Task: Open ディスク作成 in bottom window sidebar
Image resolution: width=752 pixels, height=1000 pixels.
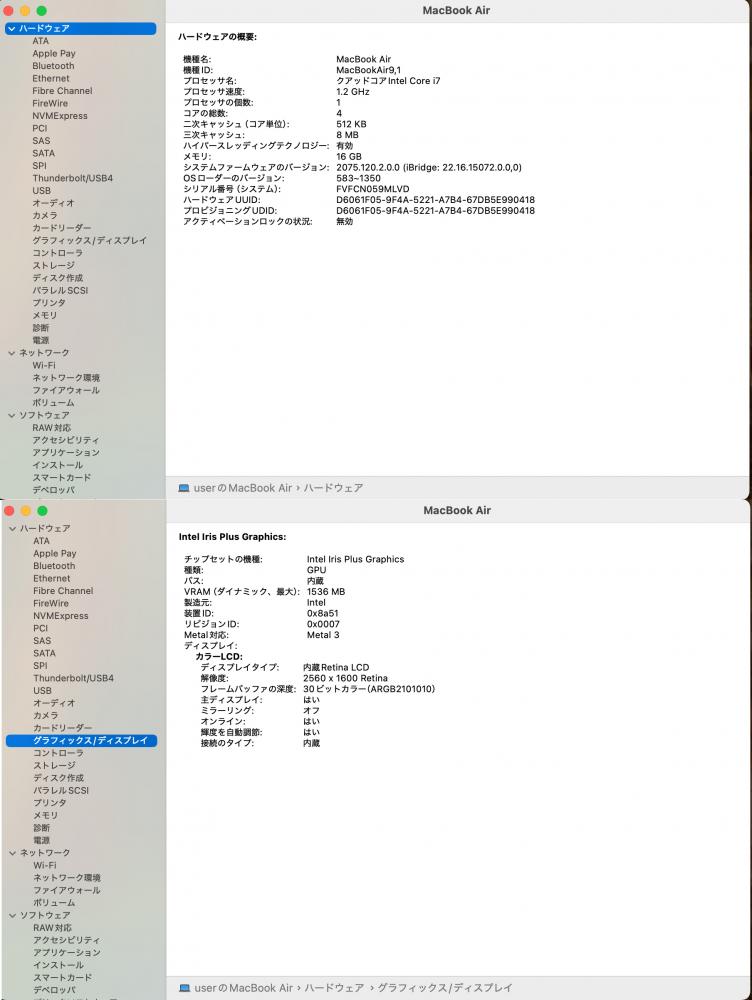Action: coord(59,778)
